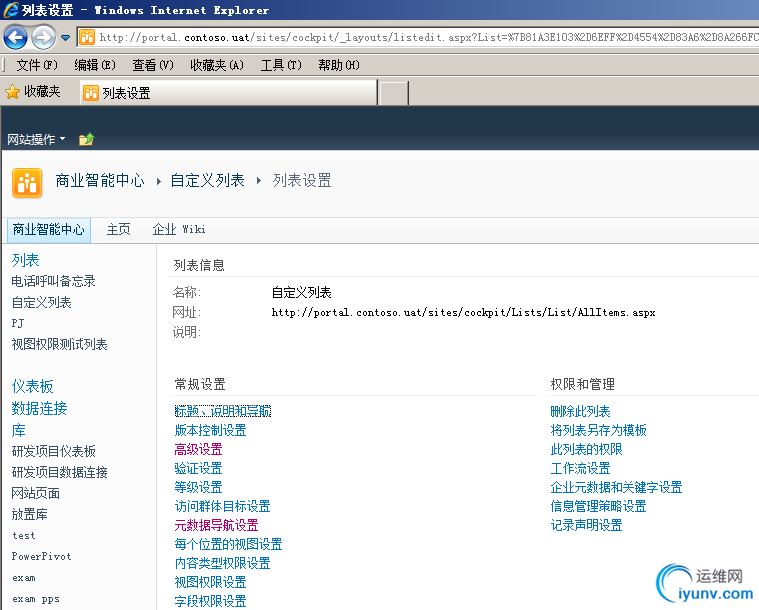The image size is (759, 610).
Task: Open 视图权限设置 link
Action: (x=211, y=582)
